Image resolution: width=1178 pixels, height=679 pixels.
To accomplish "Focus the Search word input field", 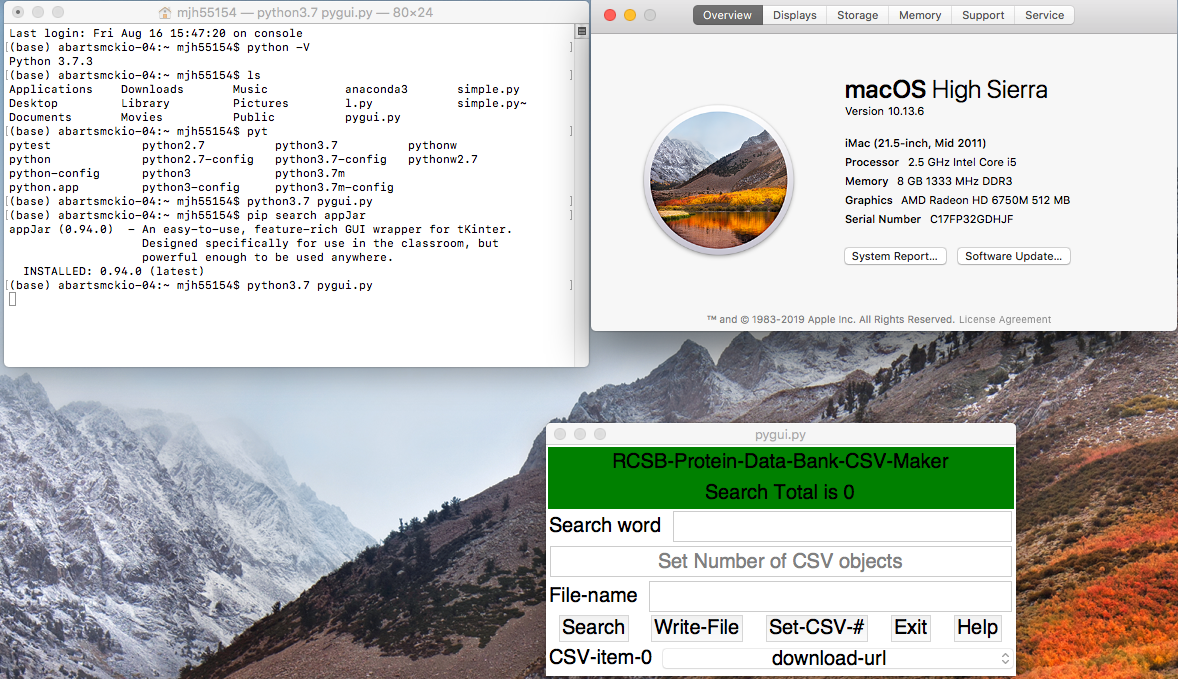I will [x=842, y=526].
